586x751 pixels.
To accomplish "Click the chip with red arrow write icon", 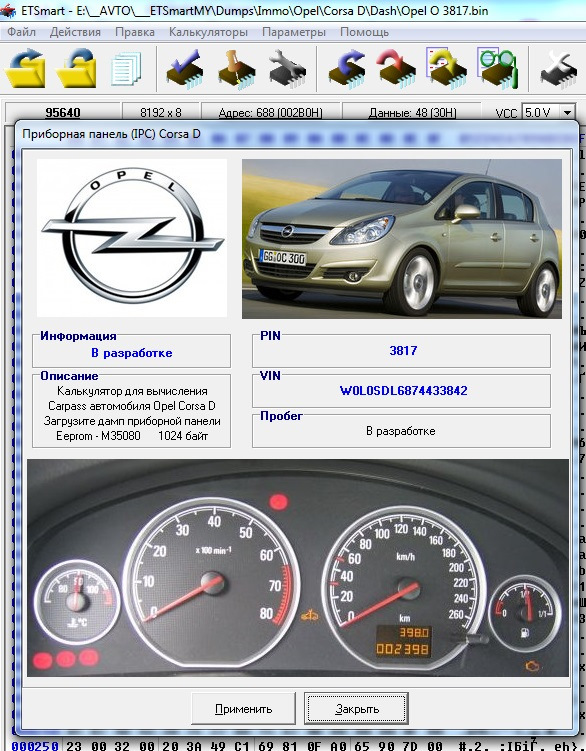I will tap(397, 69).
